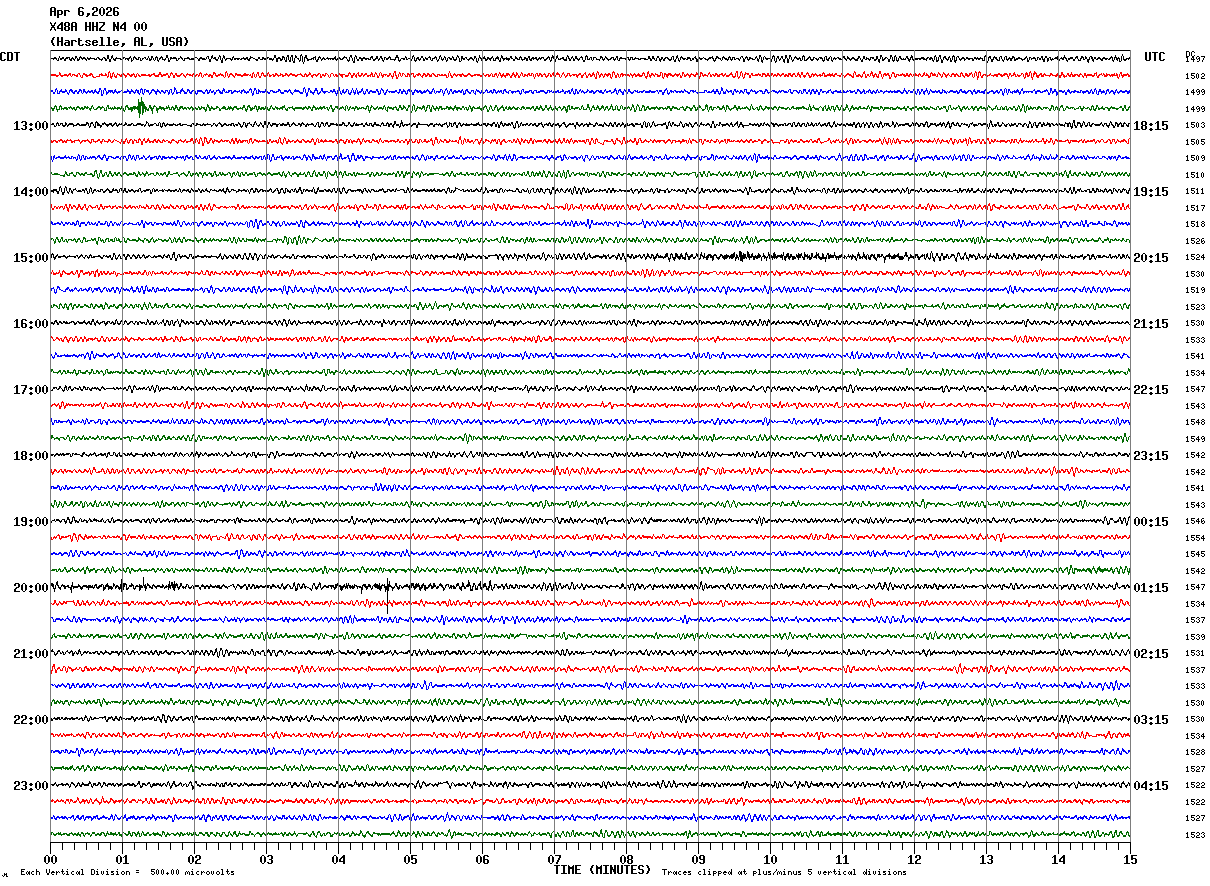Image resolution: width=1210 pixels, height=886 pixels.
Task: Click the DC offset value 1524
Action: pyautogui.click(x=1195, y=257)
